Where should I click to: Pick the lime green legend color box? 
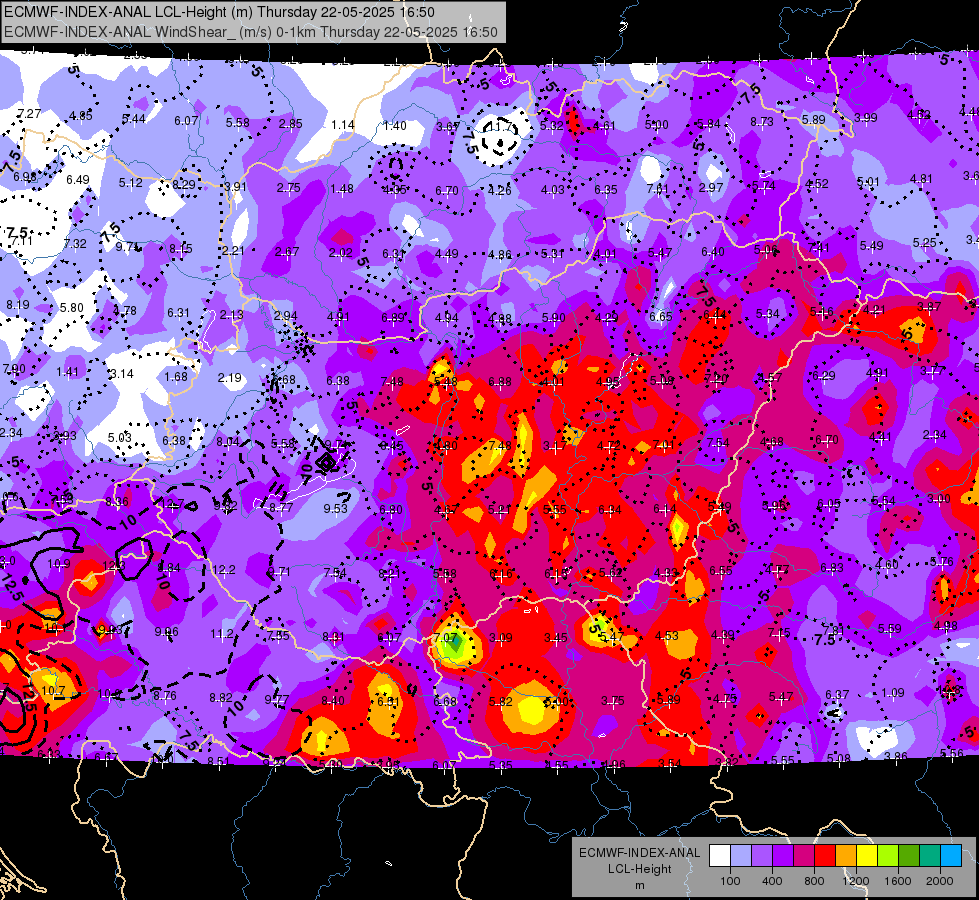tap(888, 856)
